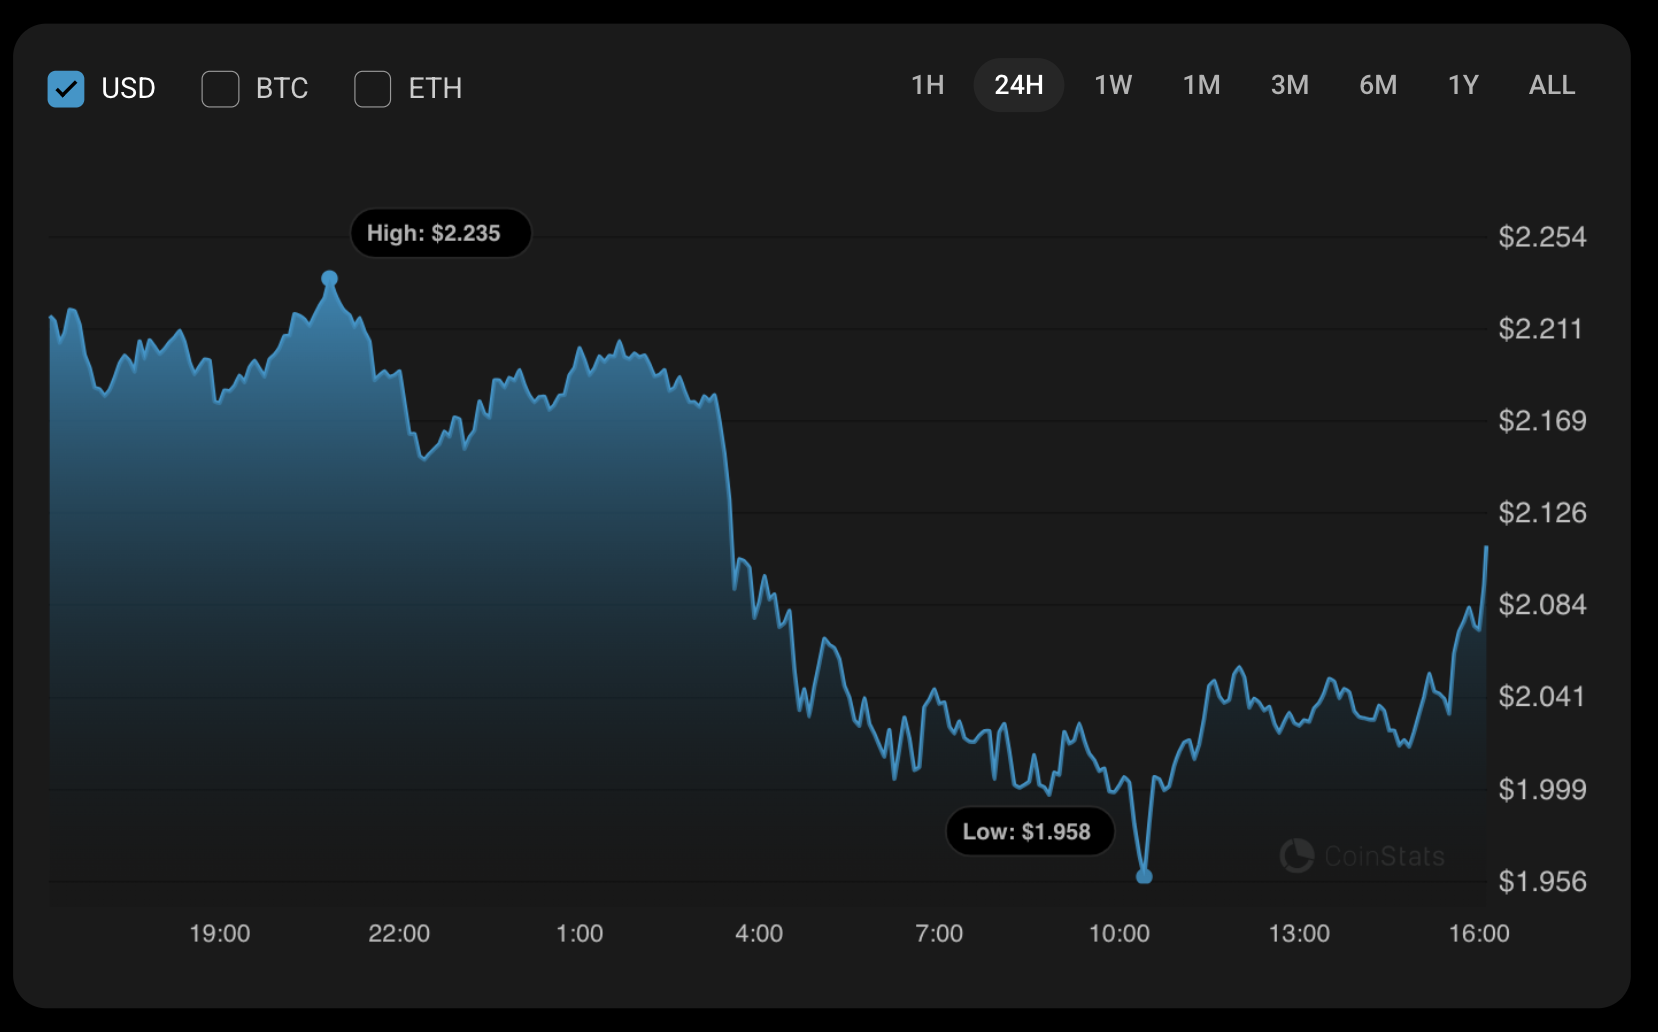
Task: Select the ALL time range
Action: (x=1551, y=85)
